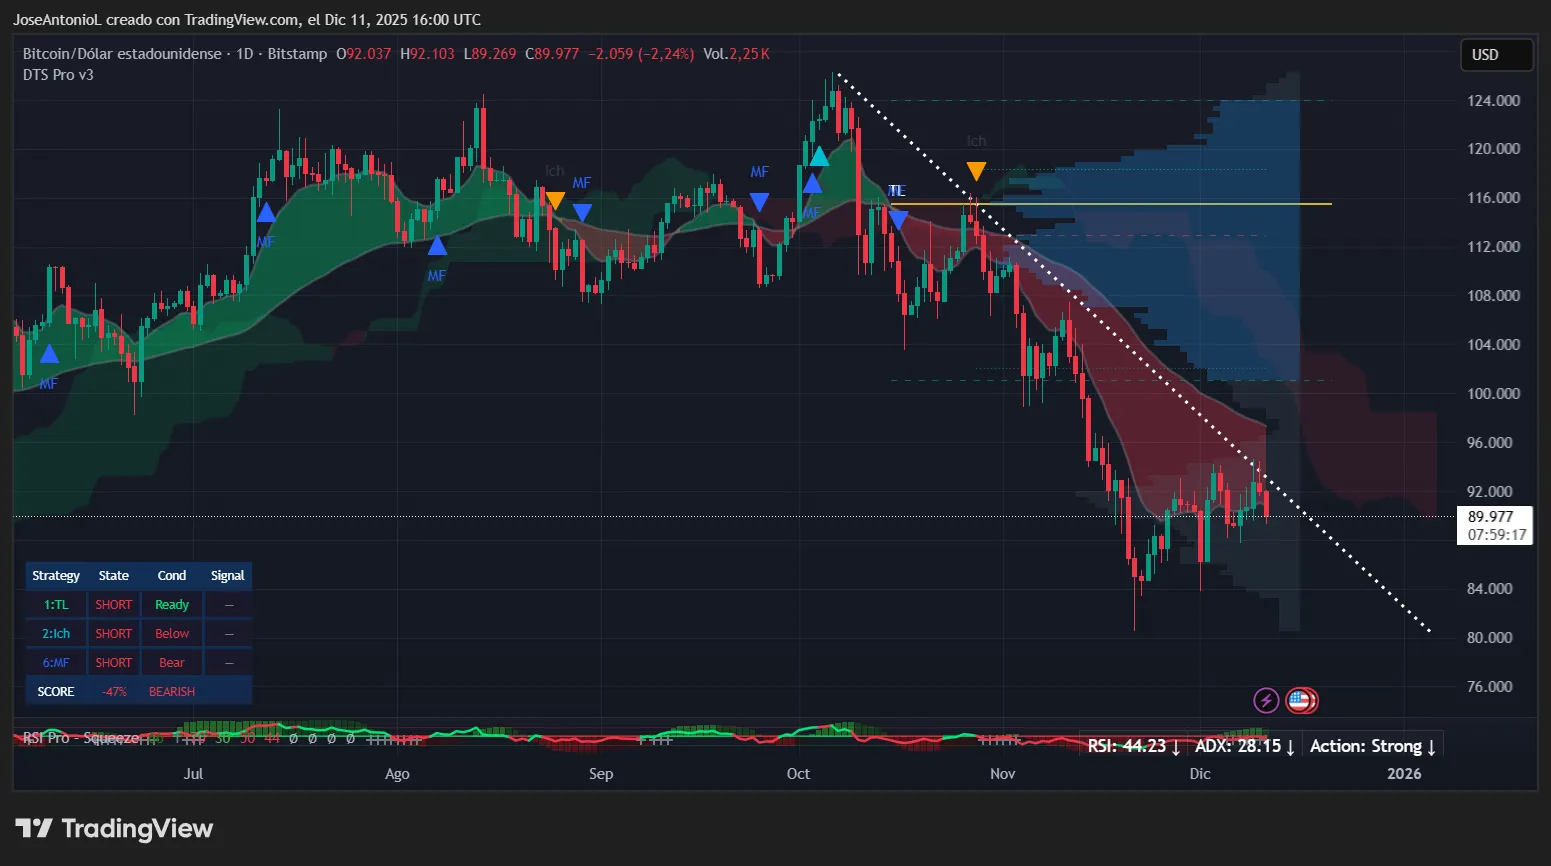Screen dimensions: 1551x866
Task: Select the orange Ich sell arrow near October peak
Action: point(975,170)
